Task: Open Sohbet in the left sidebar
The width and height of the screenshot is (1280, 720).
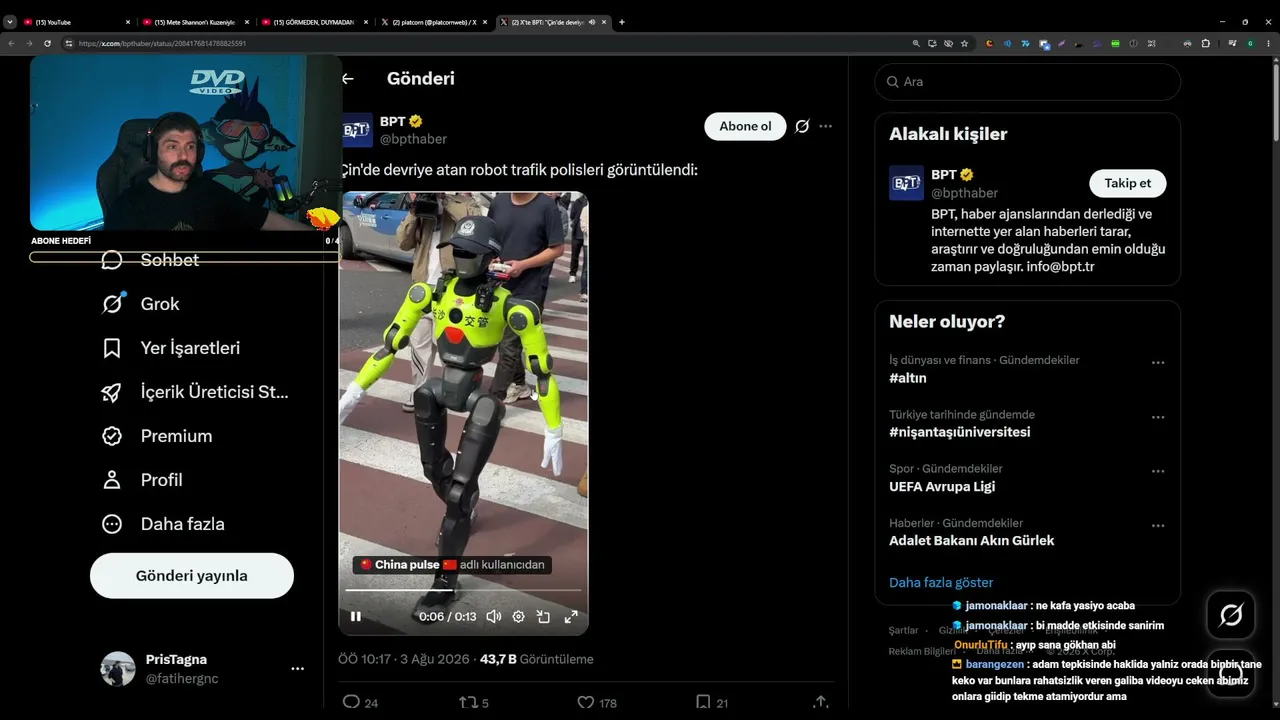Action: (x=151, y=260)
